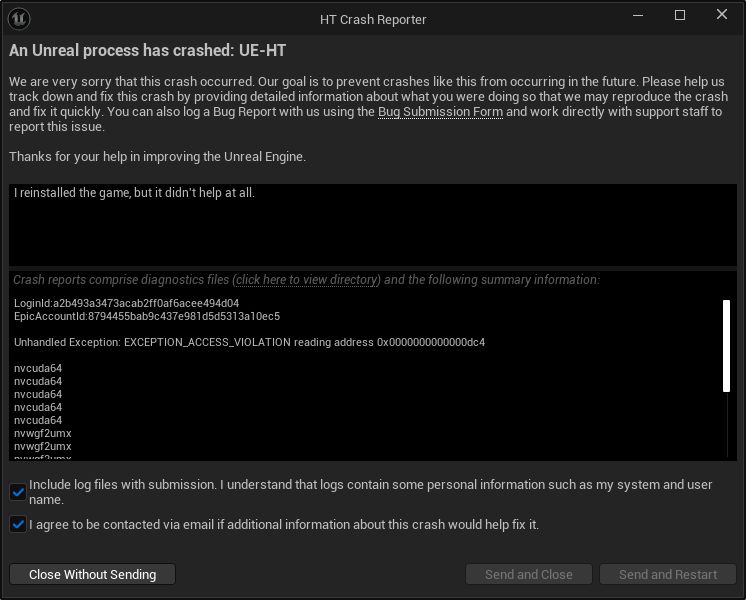
Task: Close the crash reporter with X
Action: [x=722, y=15]
